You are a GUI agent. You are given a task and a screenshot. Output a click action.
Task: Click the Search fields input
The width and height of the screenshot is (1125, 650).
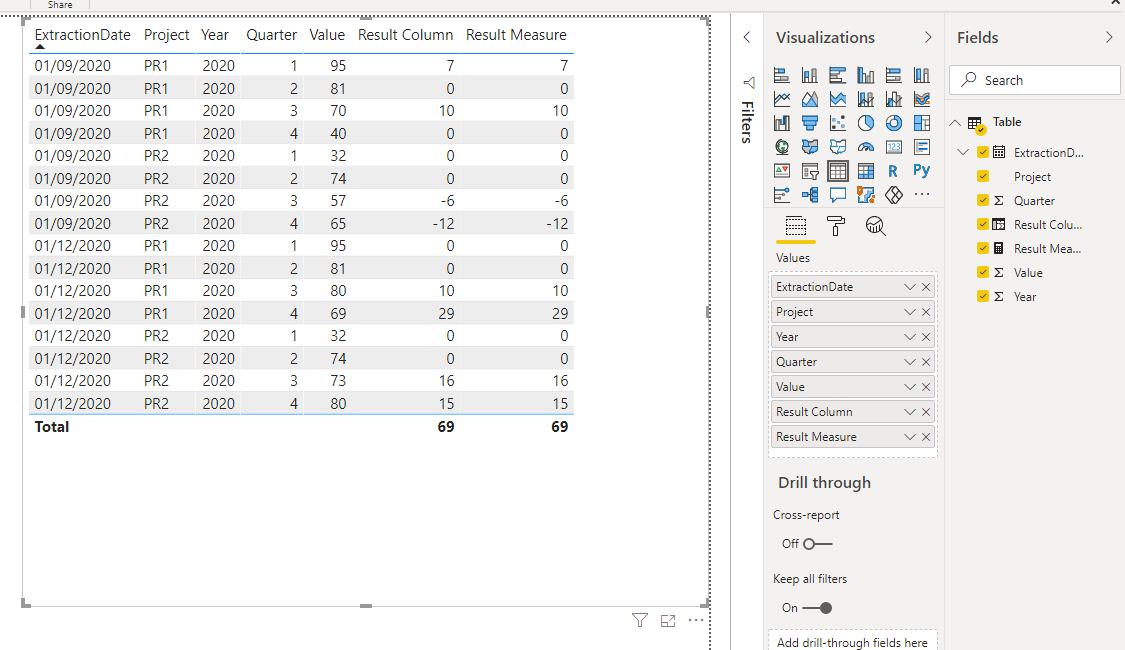[1035, 80]
